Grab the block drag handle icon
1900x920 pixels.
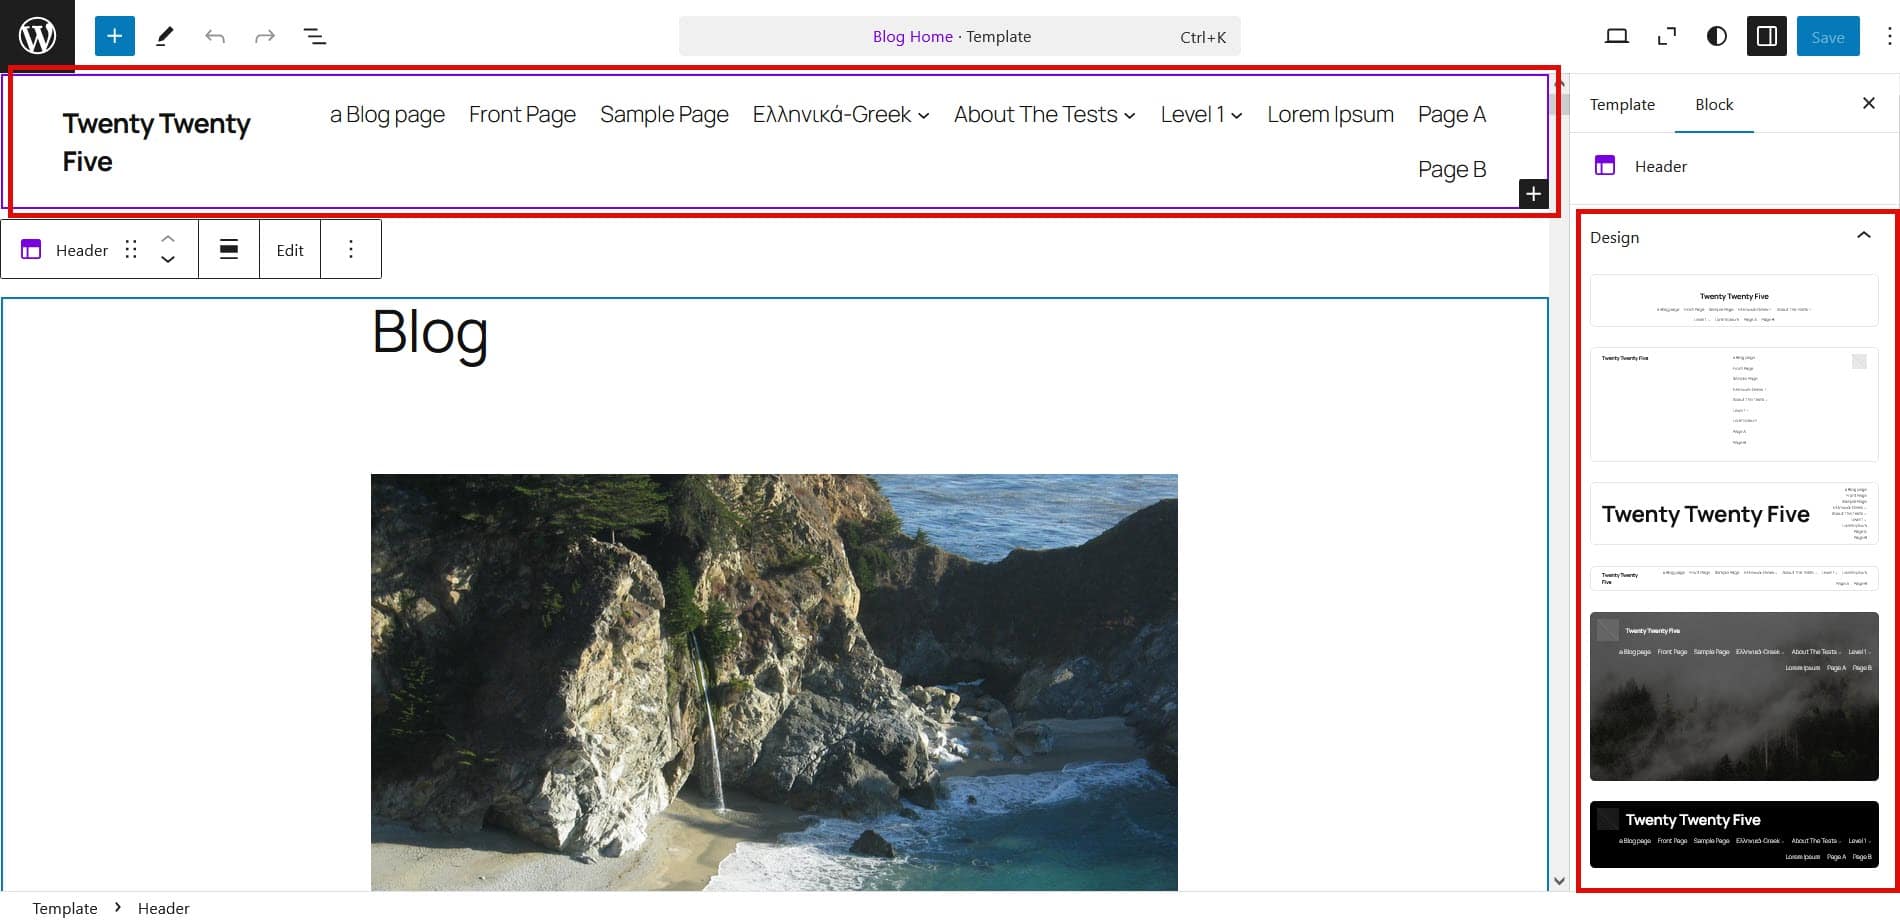click(131, 250)
